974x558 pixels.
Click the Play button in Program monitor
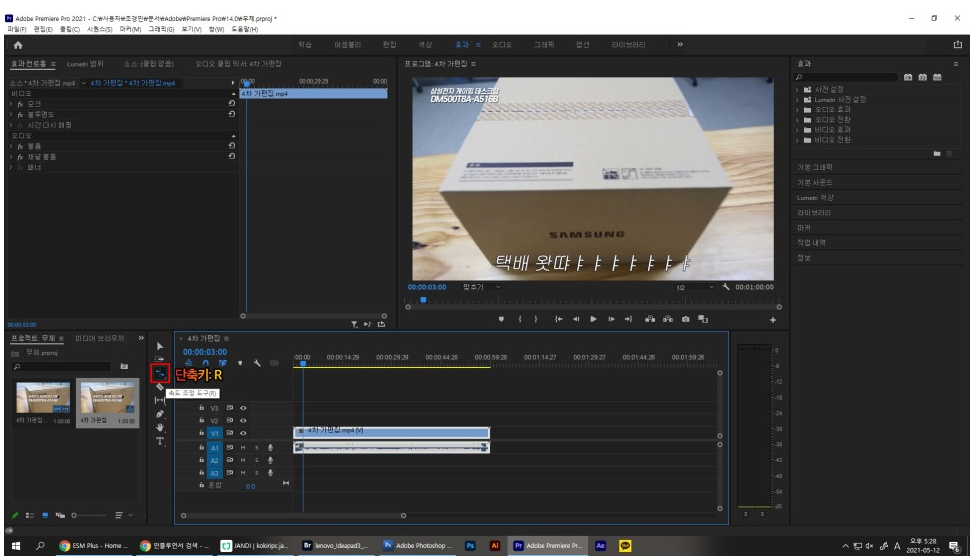pos(593,319)
